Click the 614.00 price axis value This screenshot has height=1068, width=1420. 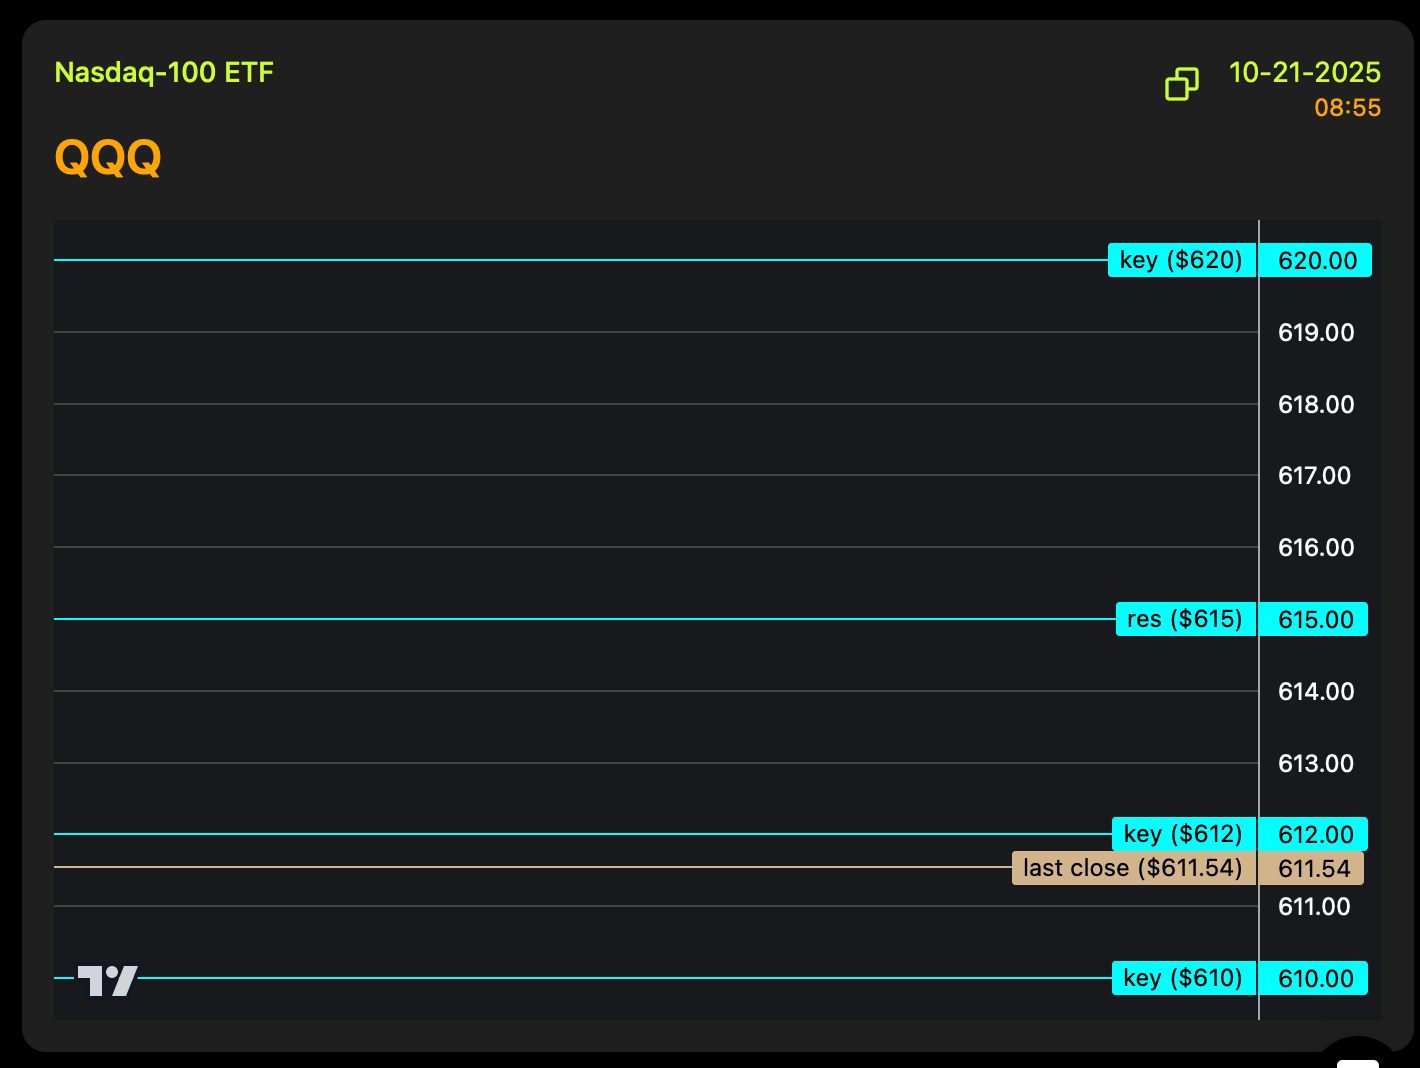point(1316,692)
